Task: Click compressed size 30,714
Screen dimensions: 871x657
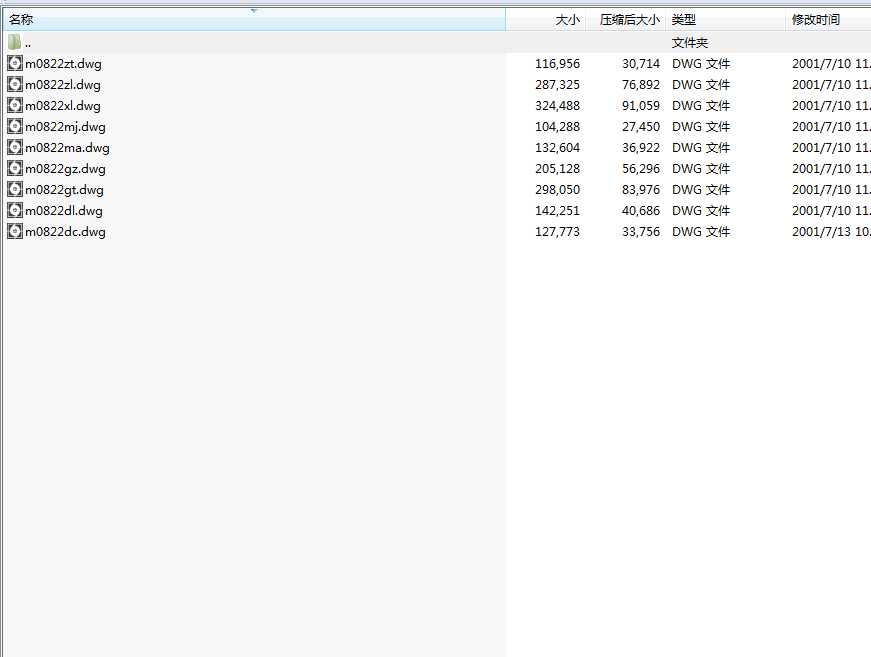Action: 641,64
